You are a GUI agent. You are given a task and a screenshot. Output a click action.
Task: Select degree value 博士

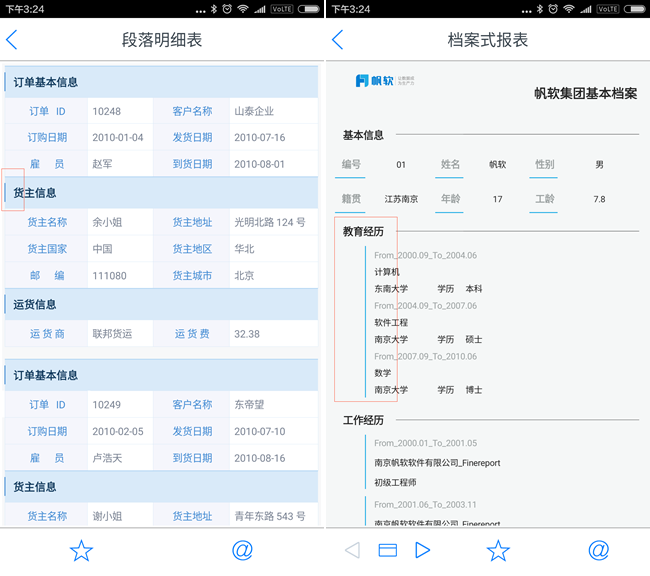coord(473,390)
